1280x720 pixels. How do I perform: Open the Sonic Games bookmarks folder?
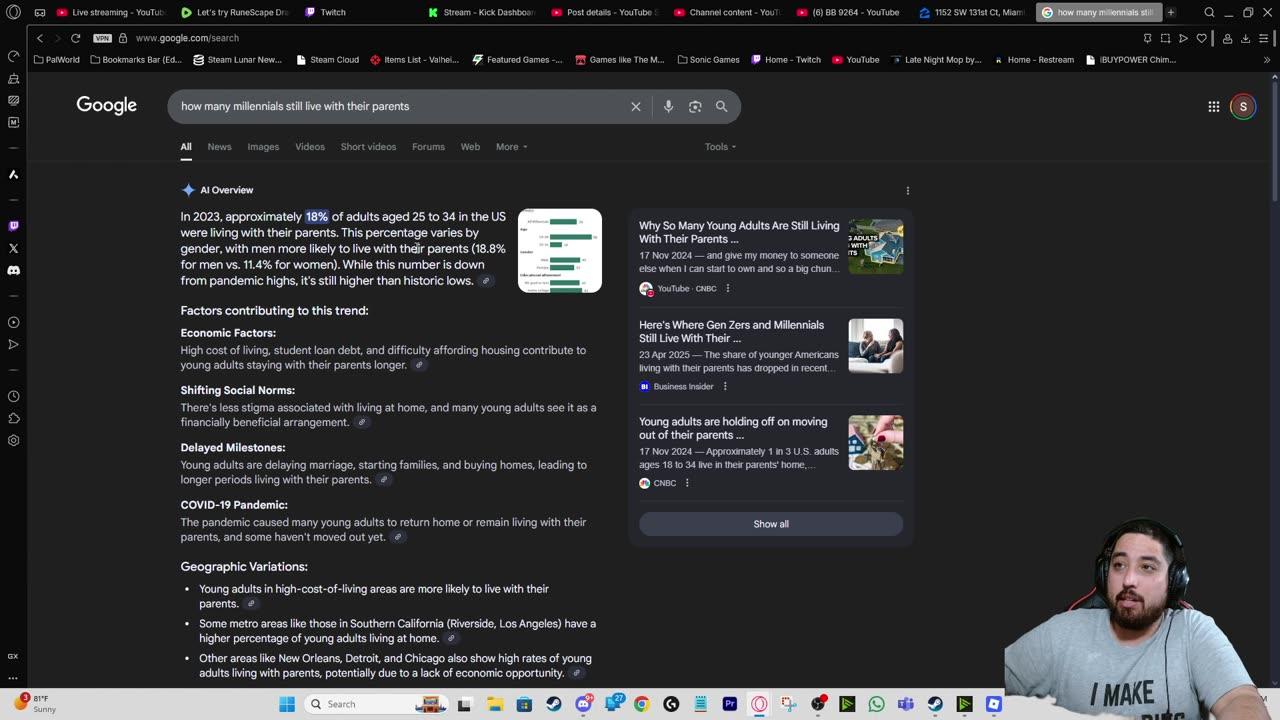(x=708, y=60)
